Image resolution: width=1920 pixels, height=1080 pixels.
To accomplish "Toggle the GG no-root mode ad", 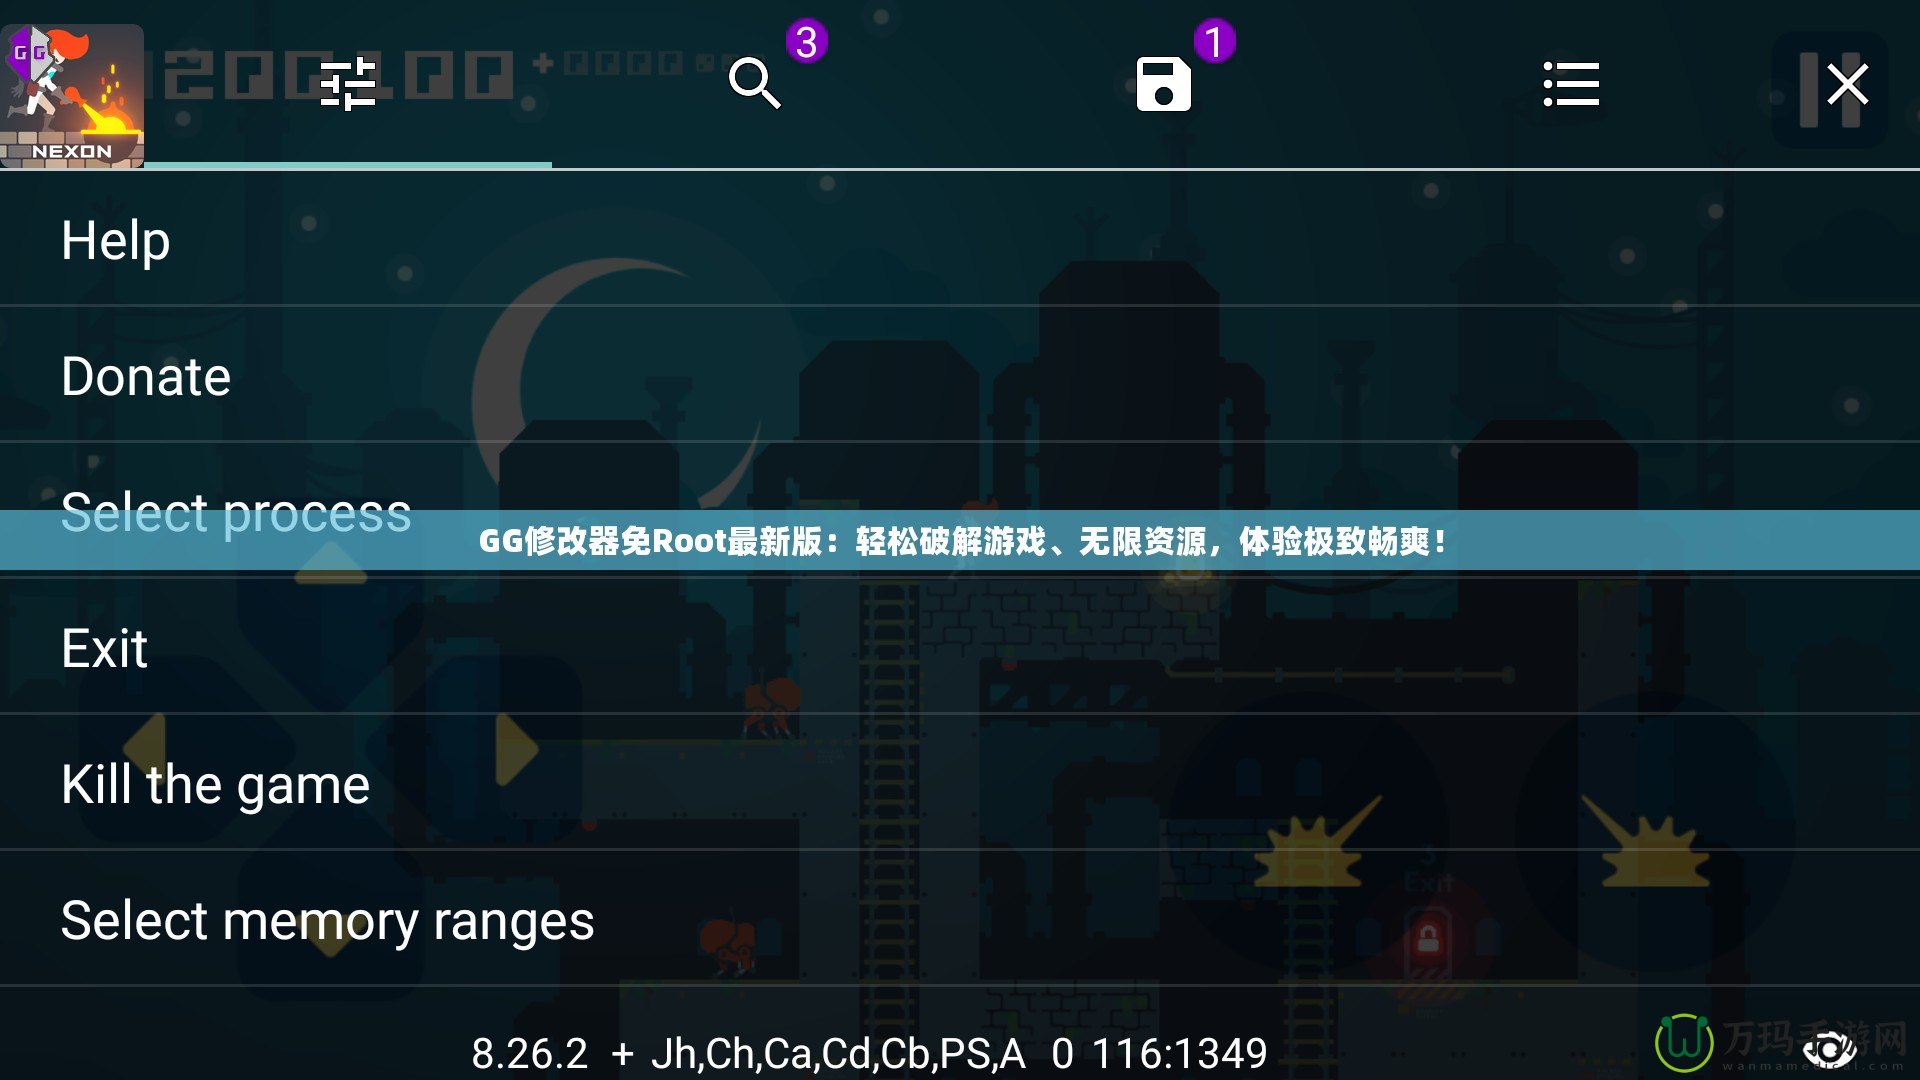I will click(960, 541).
